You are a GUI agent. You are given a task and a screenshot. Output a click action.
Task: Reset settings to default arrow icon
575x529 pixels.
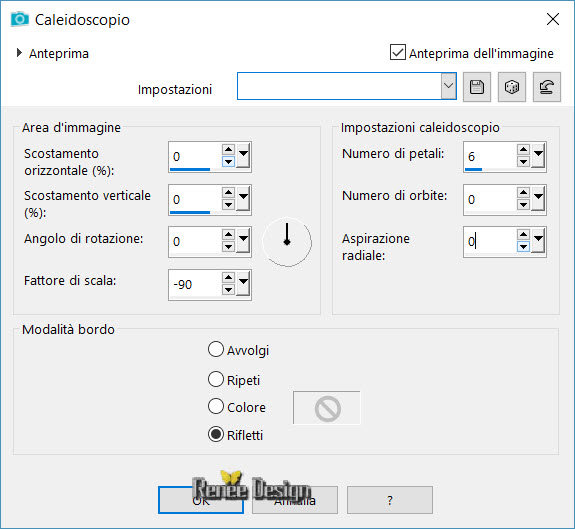[x=547, y=87]
